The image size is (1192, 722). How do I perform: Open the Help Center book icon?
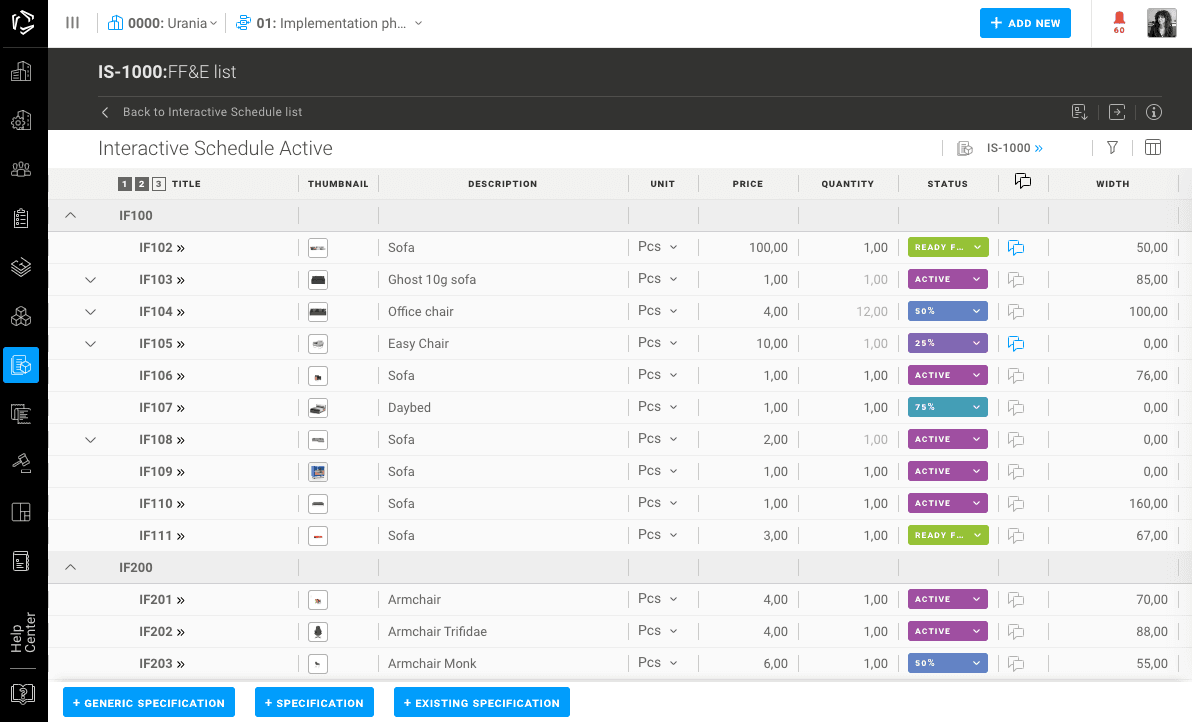coord(22,693)
